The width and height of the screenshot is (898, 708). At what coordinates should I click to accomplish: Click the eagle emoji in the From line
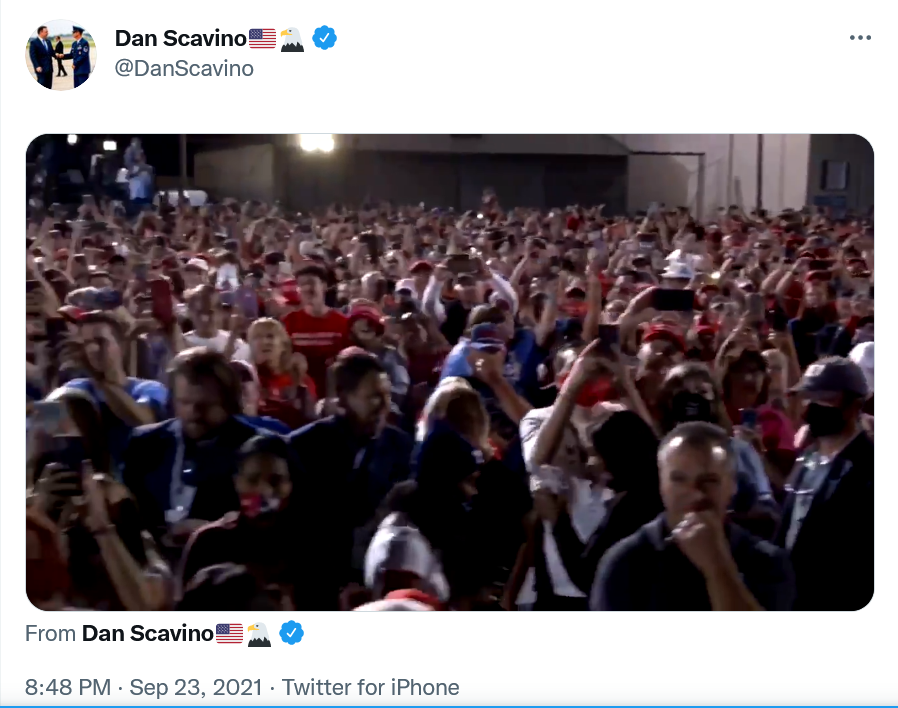click(259, 634)
